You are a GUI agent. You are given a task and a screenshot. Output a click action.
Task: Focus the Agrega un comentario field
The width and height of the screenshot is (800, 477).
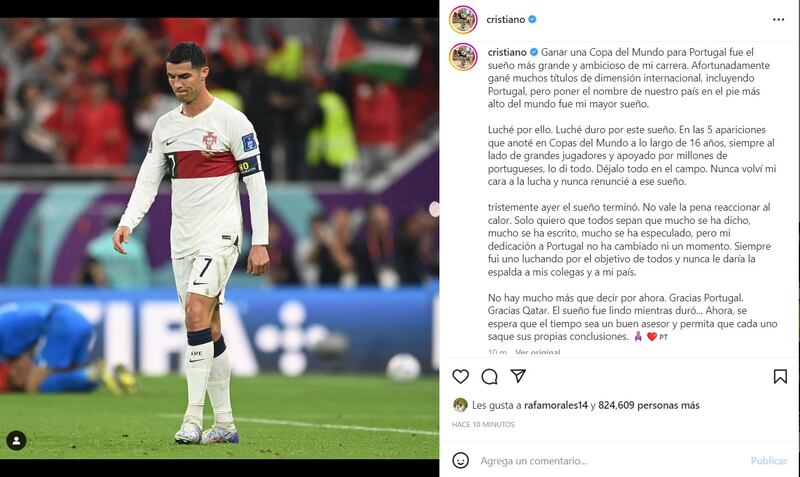(610, 461)
